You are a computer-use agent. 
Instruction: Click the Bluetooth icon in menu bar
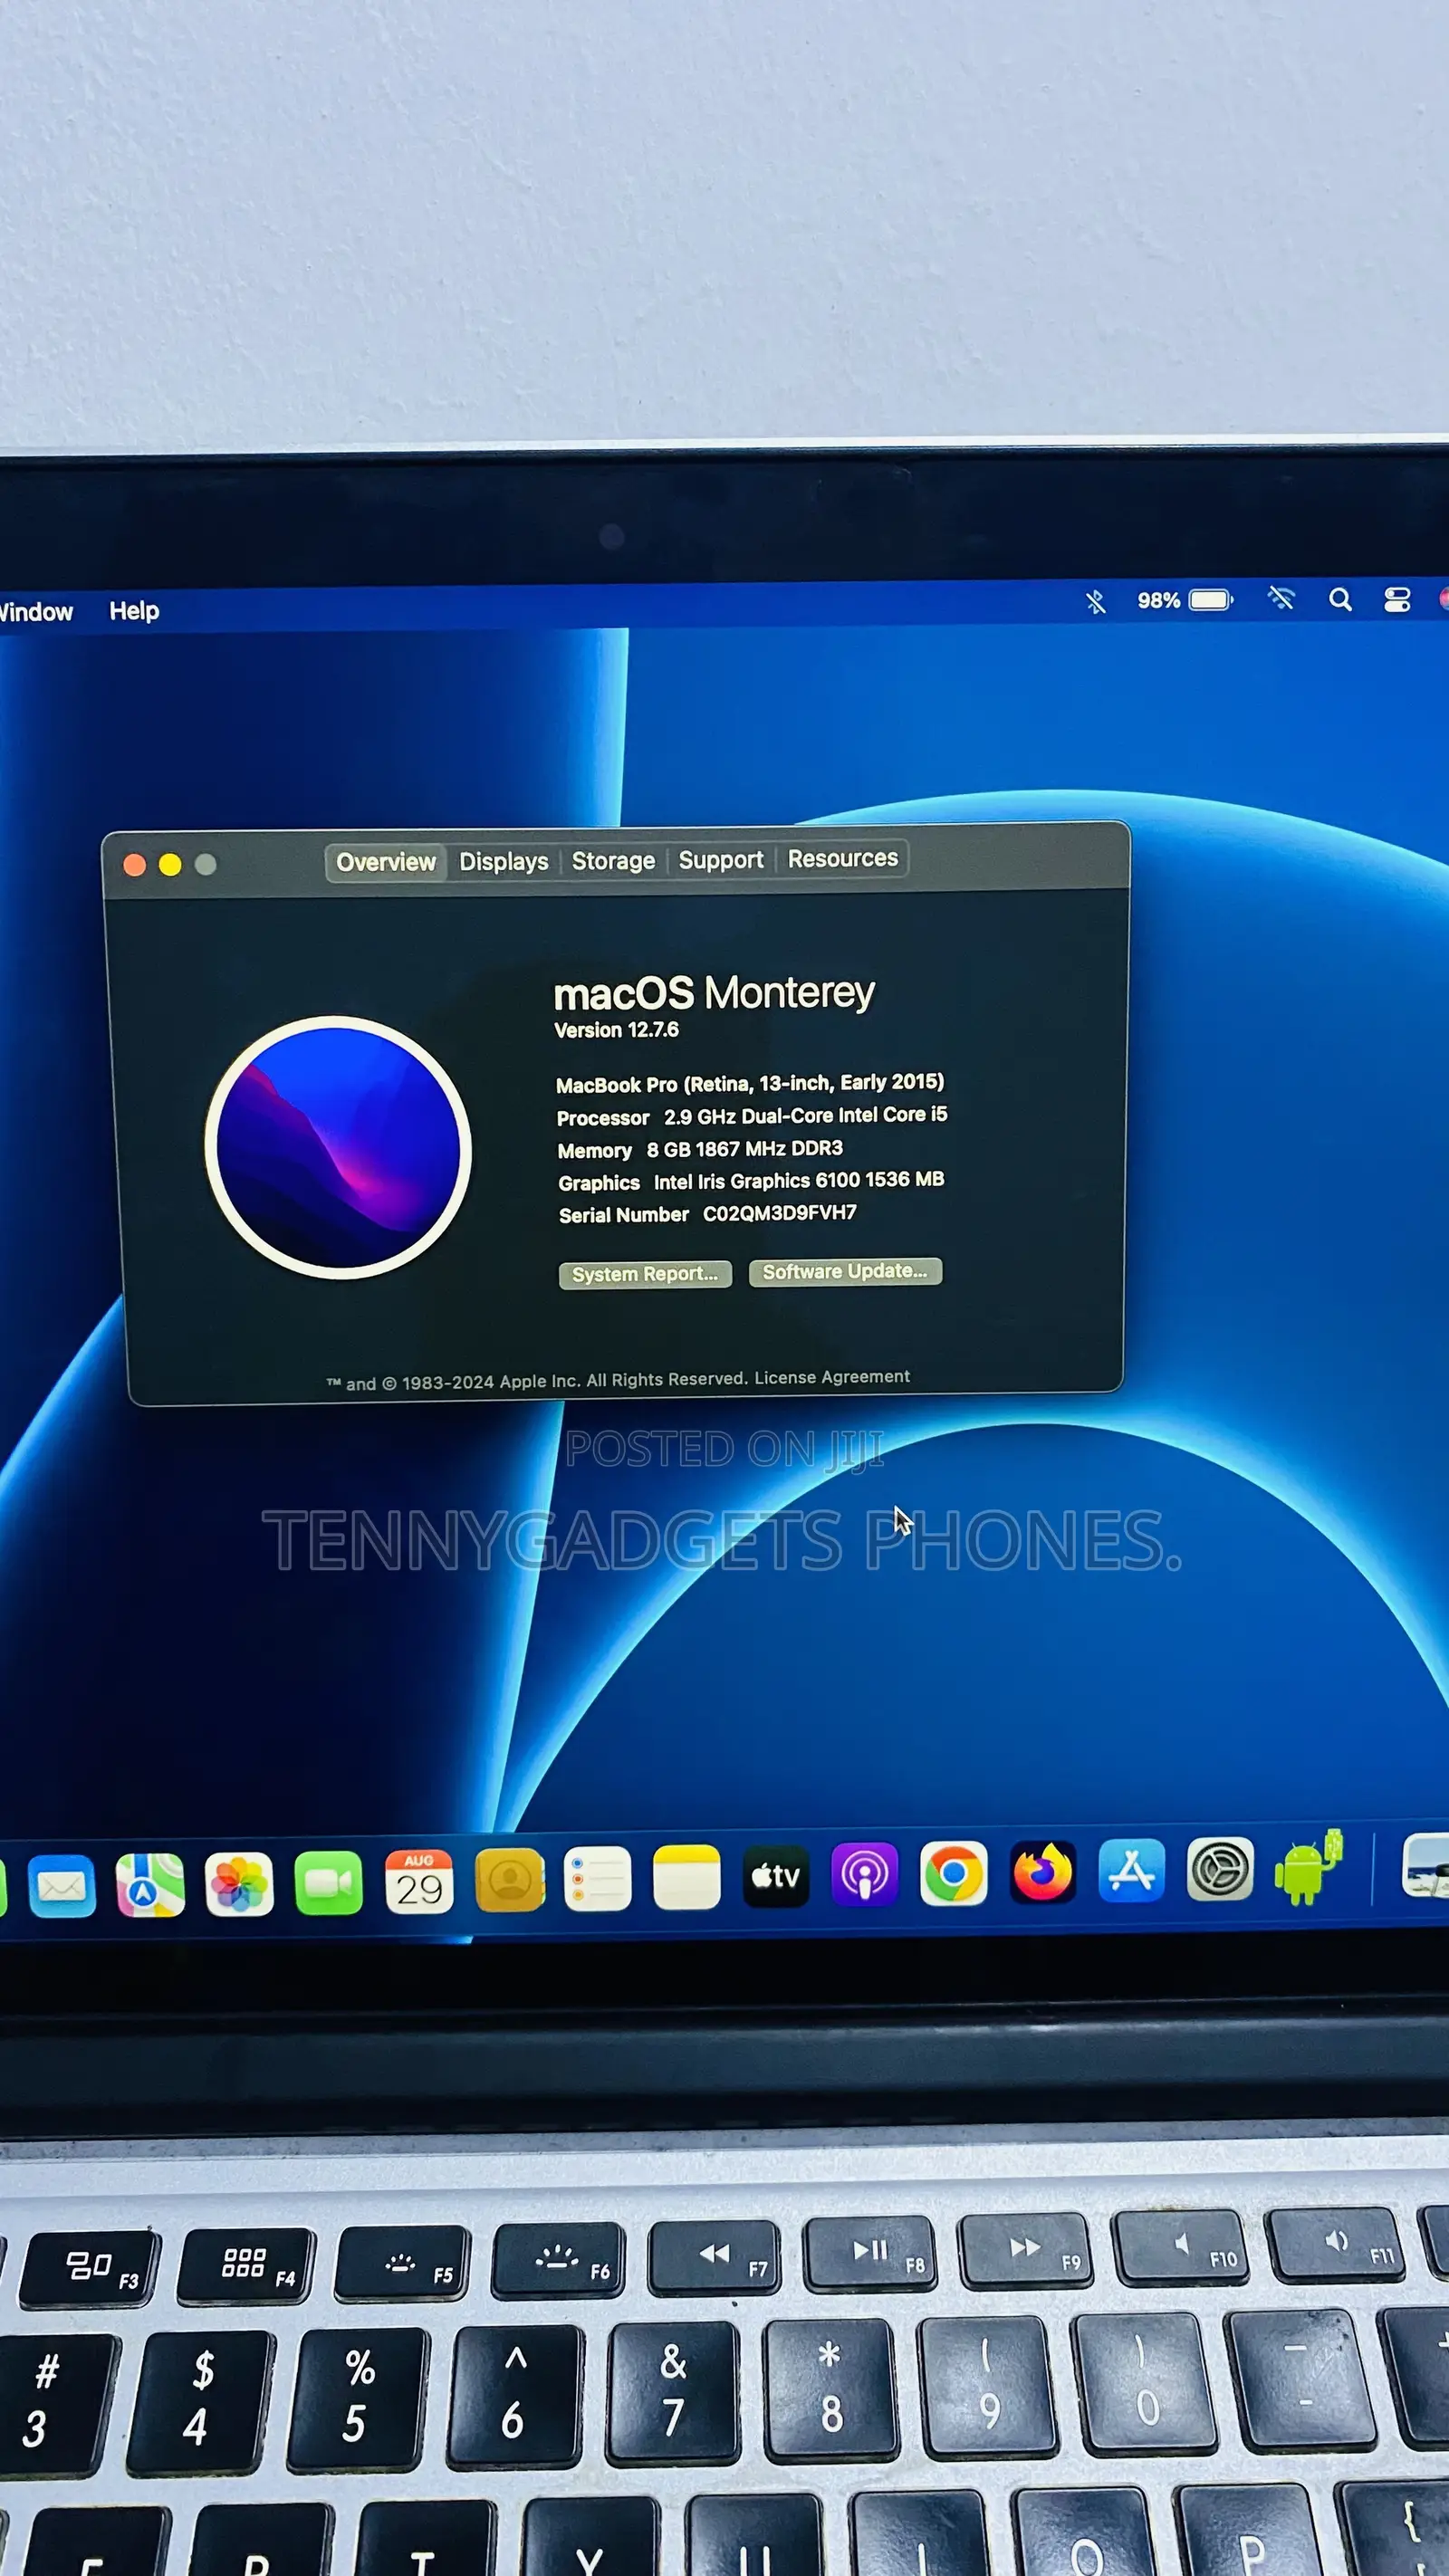click(x=1096, y=602)
